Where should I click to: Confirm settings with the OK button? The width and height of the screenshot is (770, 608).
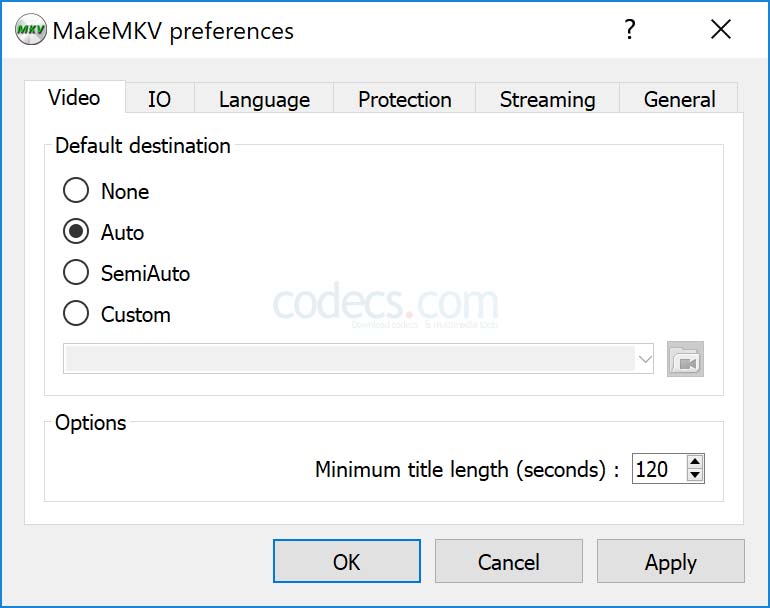[x=347, y=561]
